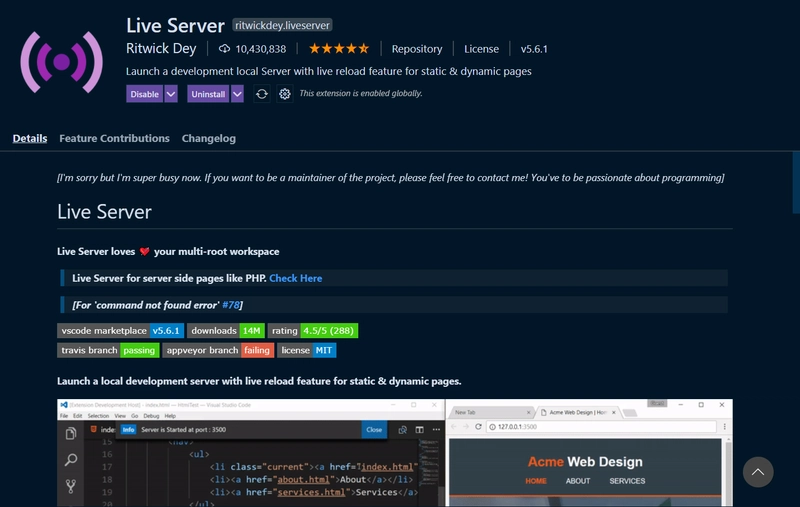Click the travis branch passing badge
The height and width of the screenshot is (507, 800).
click(x=108, y=350)
